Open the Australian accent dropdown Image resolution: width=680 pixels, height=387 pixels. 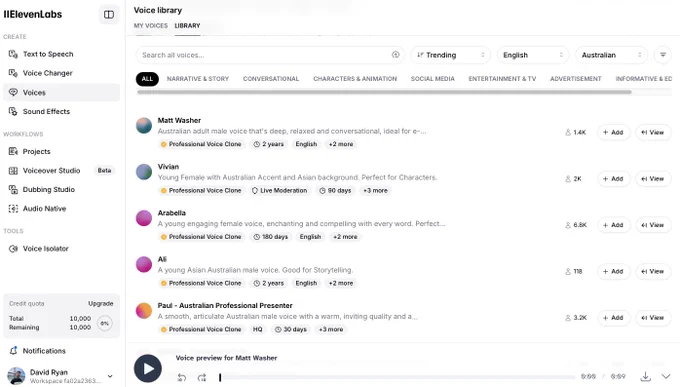click(x=611, y=55)
